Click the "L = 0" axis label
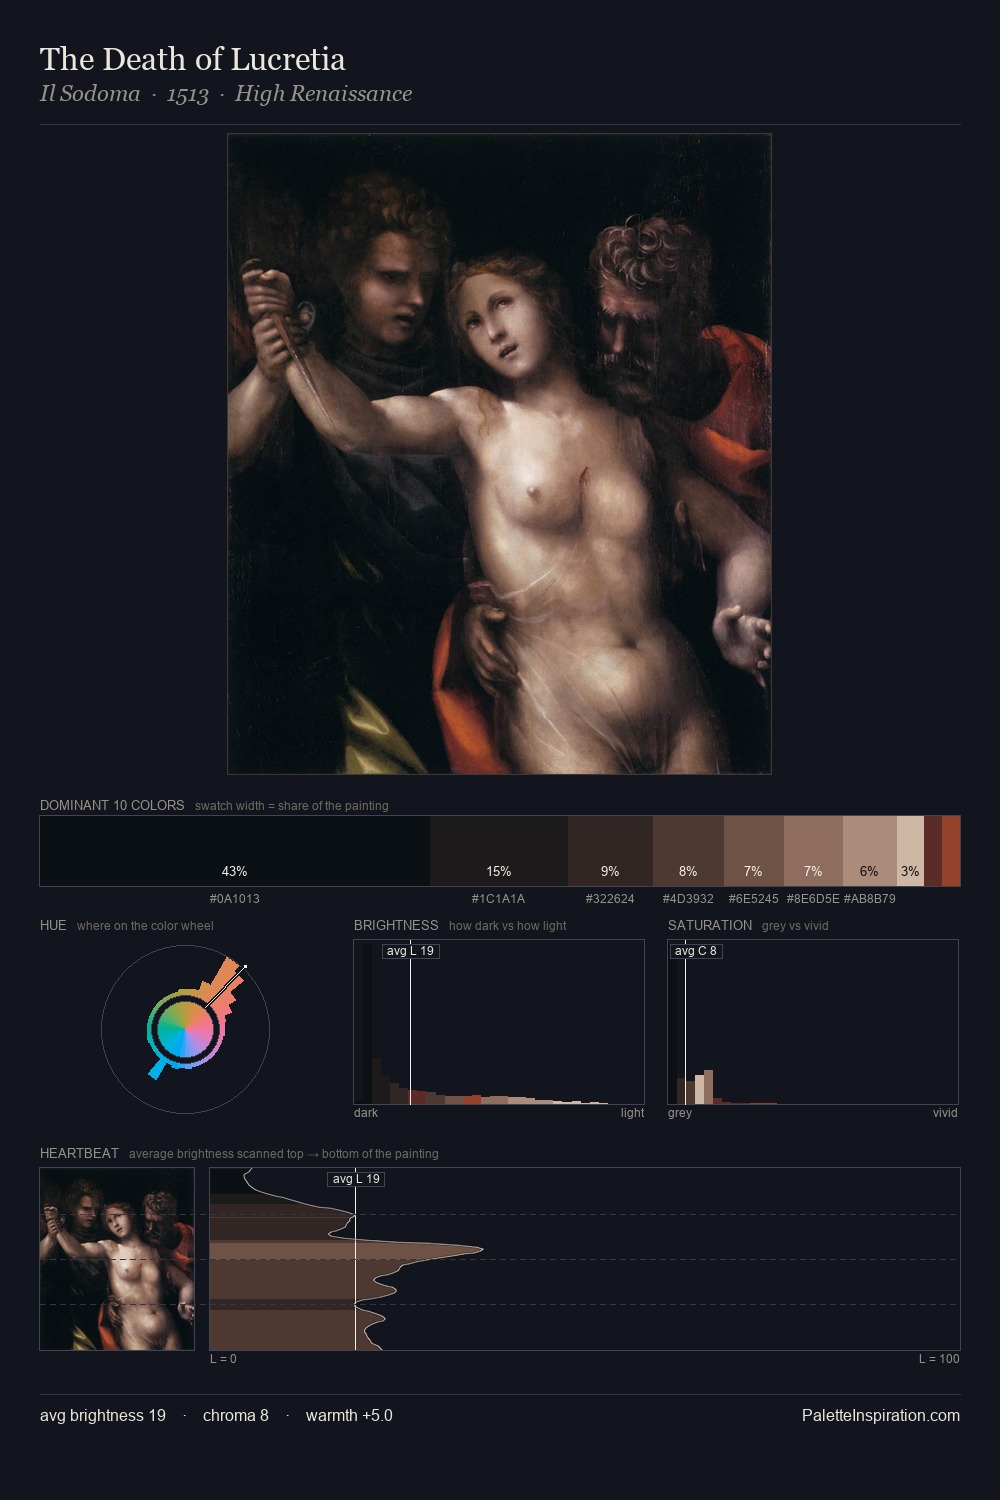Viewport: 1000px width, 1500px height. [x=223, y=1359]
